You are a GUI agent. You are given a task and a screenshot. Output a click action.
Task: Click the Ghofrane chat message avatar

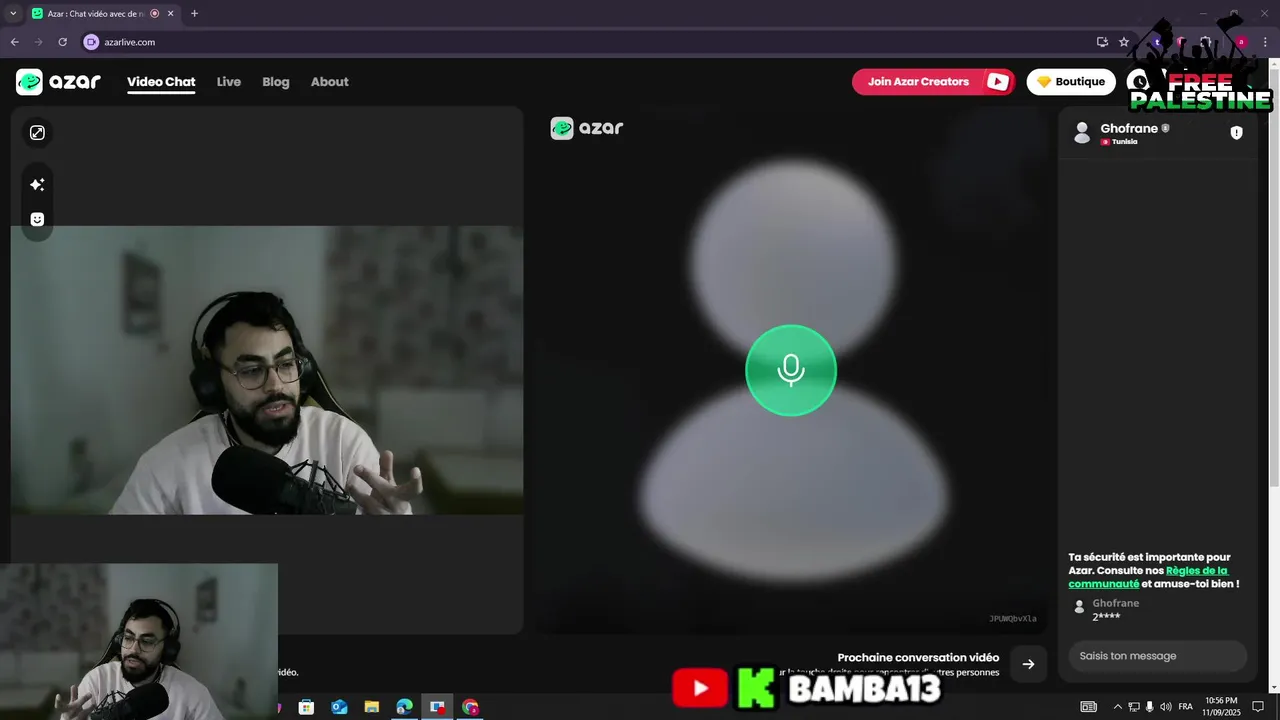pos(1079,607)
